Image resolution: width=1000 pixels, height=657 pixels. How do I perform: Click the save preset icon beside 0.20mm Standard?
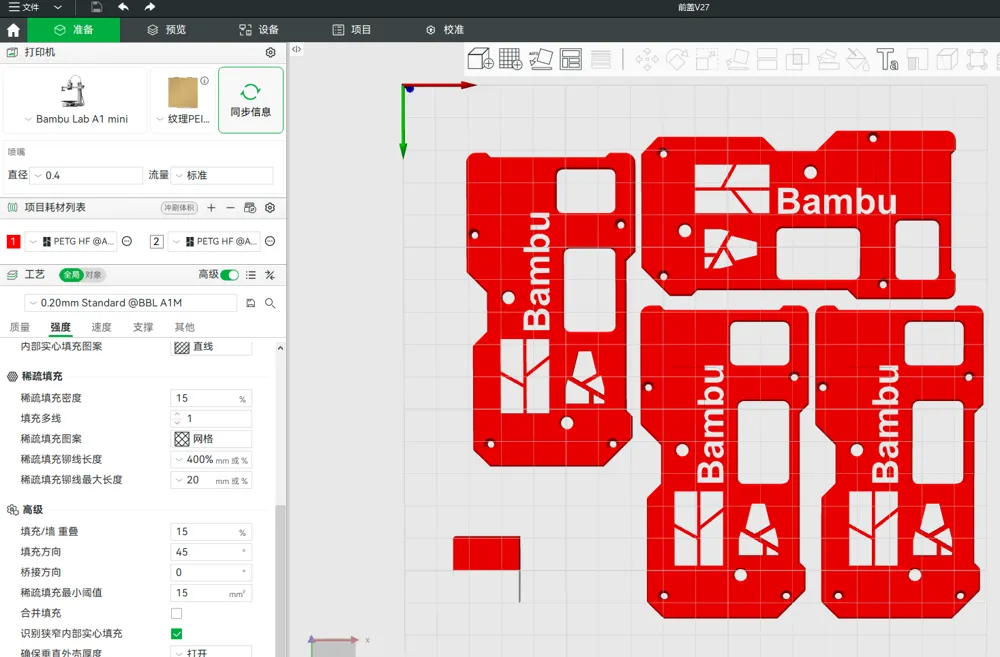pyautogui.click(x=251, y=303)
